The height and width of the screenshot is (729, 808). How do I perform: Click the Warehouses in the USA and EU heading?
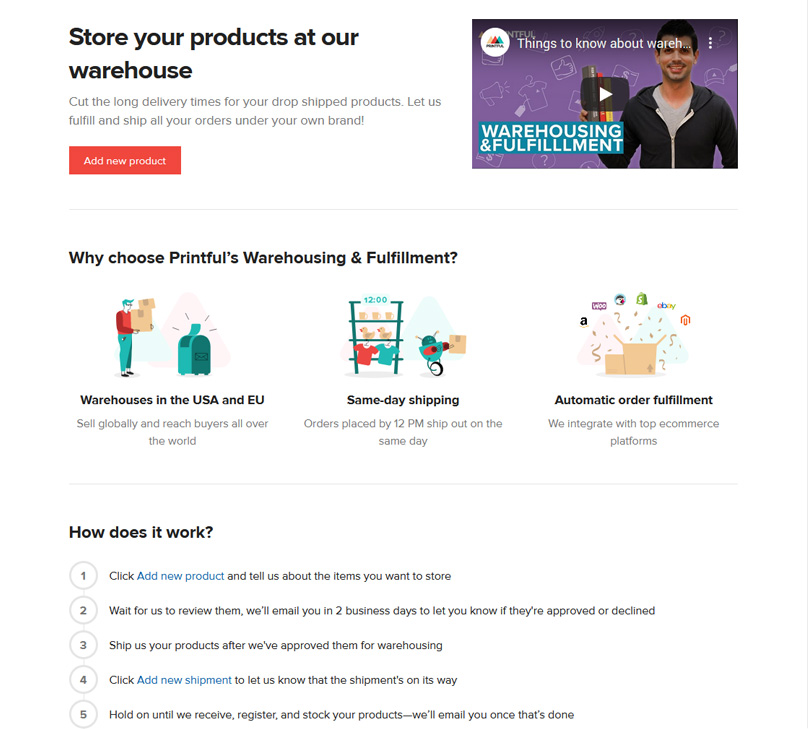tap(172, 400)
